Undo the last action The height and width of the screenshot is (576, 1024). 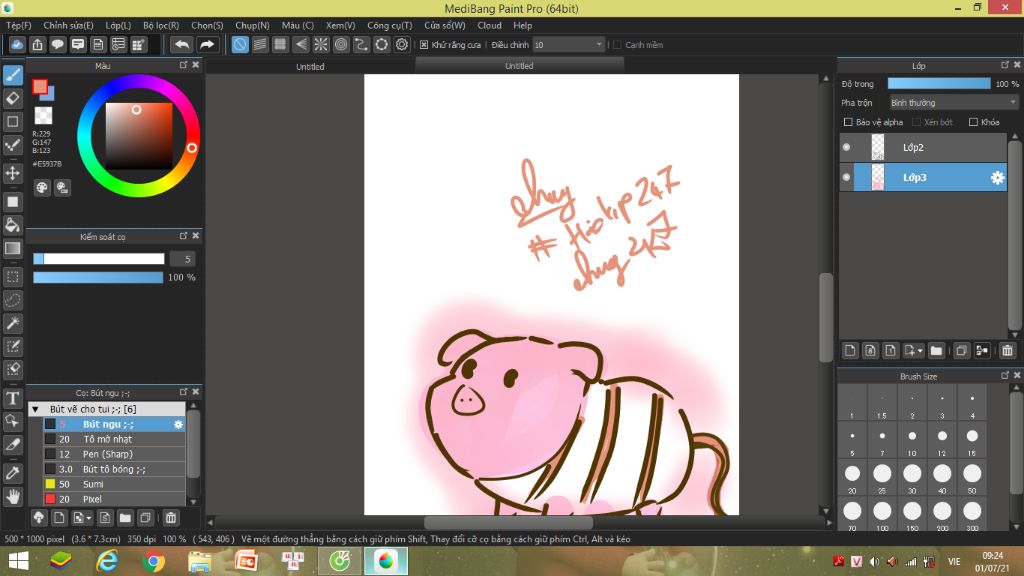(182, 44)
